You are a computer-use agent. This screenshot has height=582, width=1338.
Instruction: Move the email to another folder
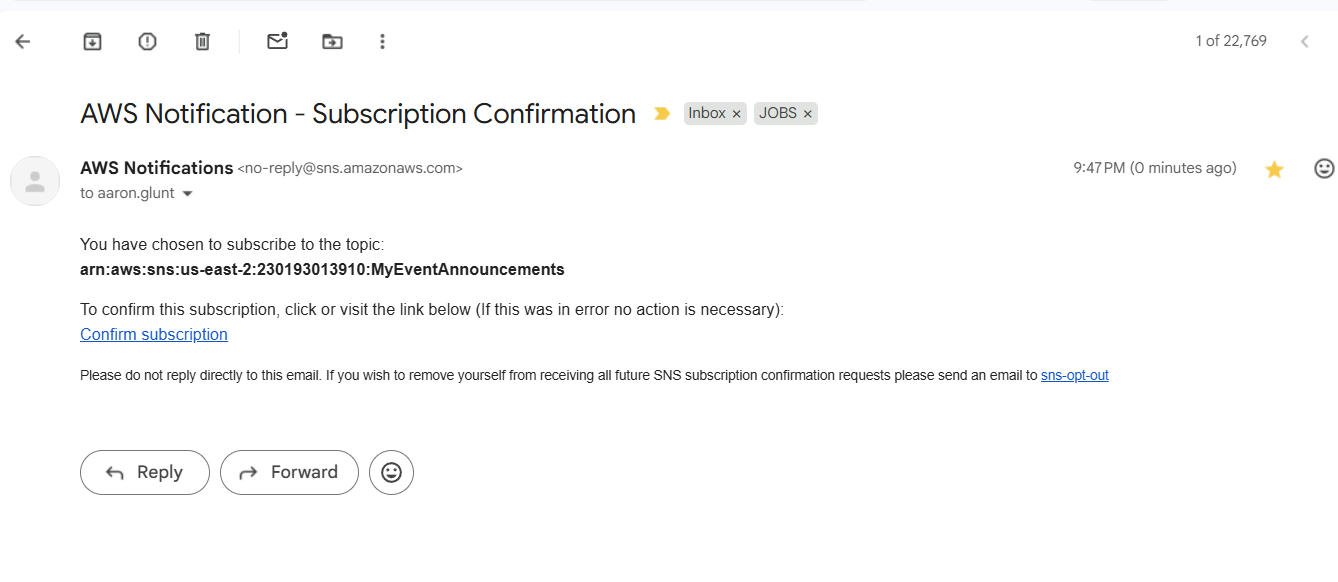point(332,41)
